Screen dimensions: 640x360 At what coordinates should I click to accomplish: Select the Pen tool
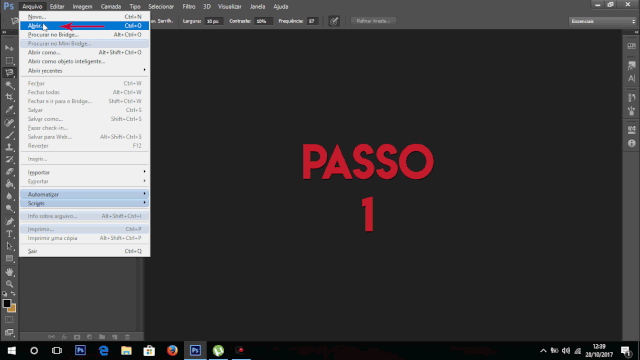[x=9, y=222]
